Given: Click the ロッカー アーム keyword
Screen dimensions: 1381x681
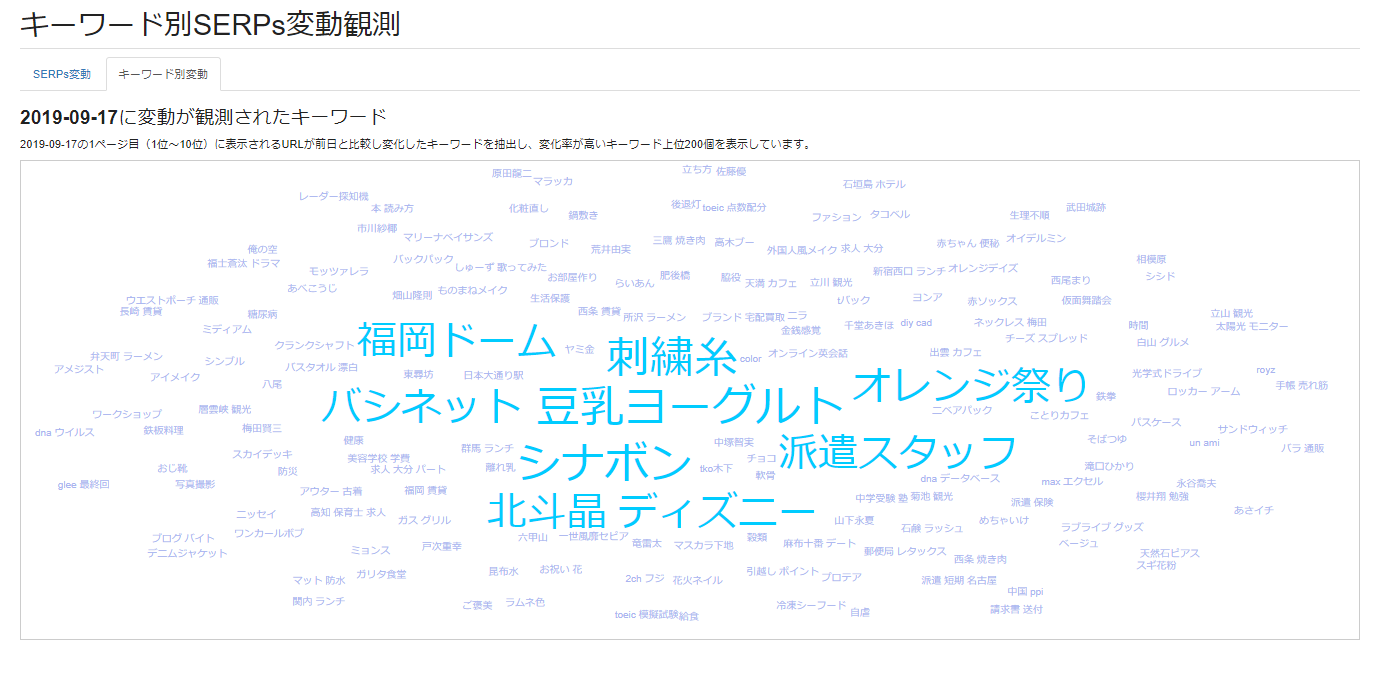Looking at the screenshot, I should tap(1204, 391).
